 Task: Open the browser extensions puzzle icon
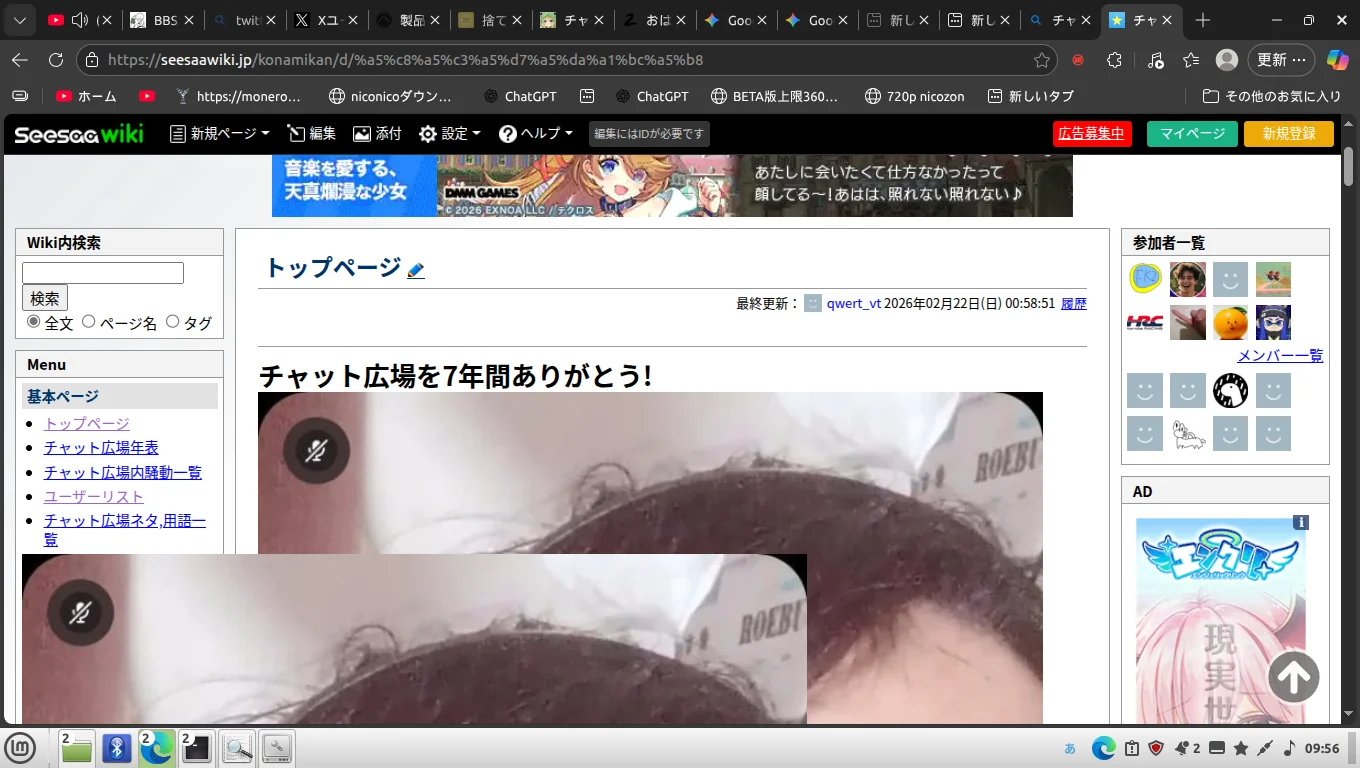(1114, 60)
